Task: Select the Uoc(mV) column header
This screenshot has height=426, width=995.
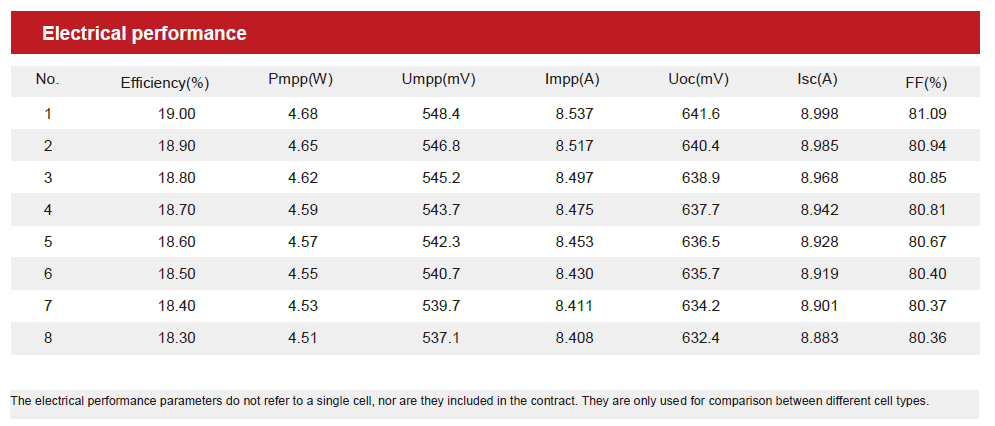Action: [x=698, y=80]
